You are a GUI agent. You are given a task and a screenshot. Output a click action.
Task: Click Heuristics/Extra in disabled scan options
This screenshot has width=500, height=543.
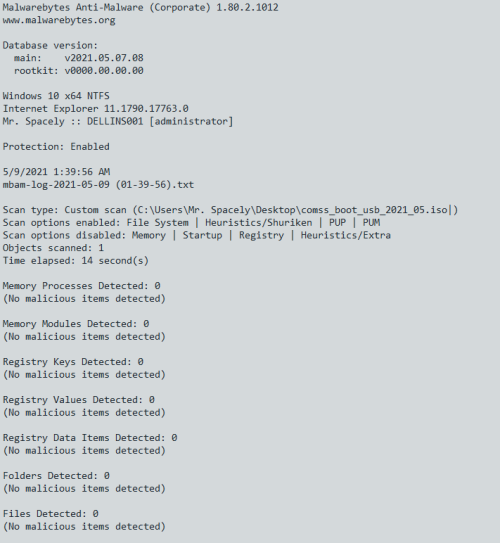tap(346, 235)
